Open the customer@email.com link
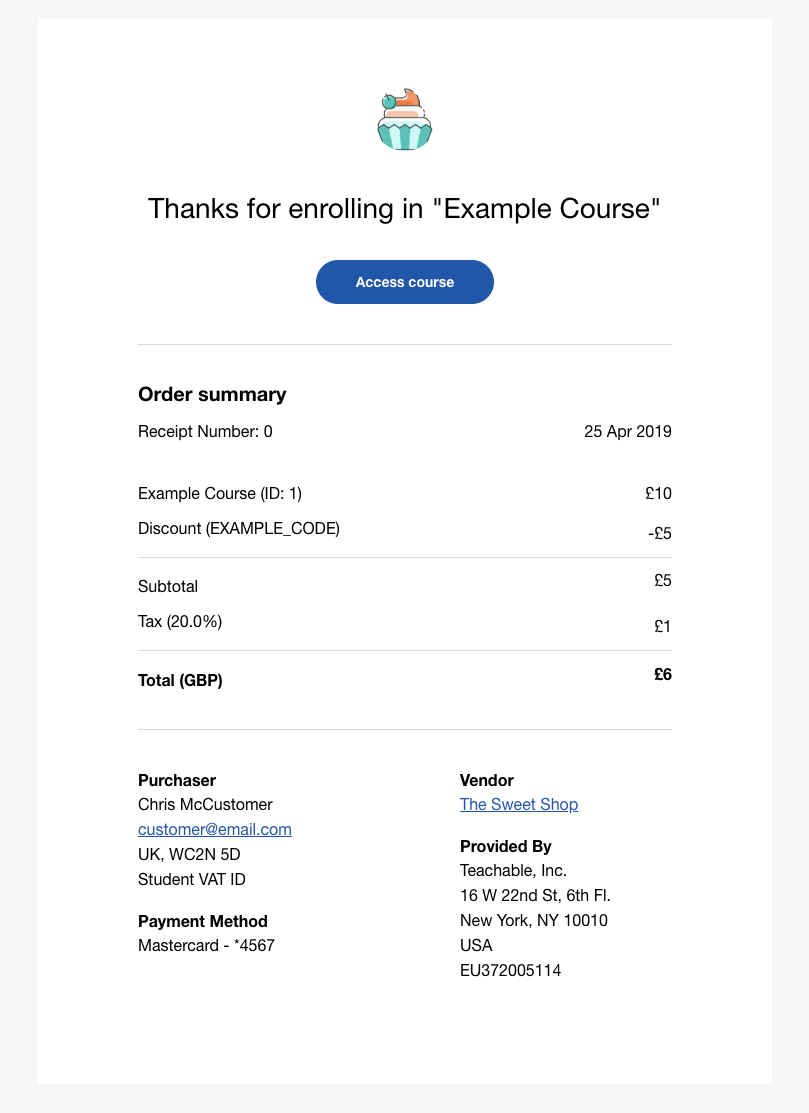Viewport: 809px width, 1113px height. [x=214, y=829]
